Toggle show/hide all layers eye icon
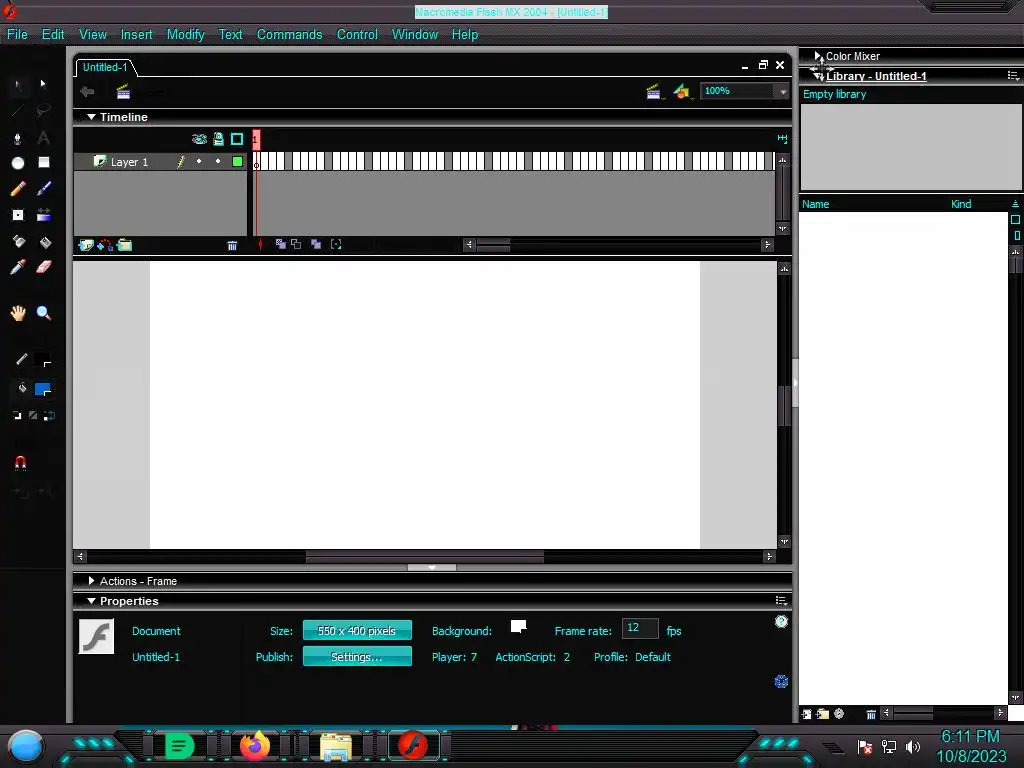1024x768 pixels. point(199,139)
